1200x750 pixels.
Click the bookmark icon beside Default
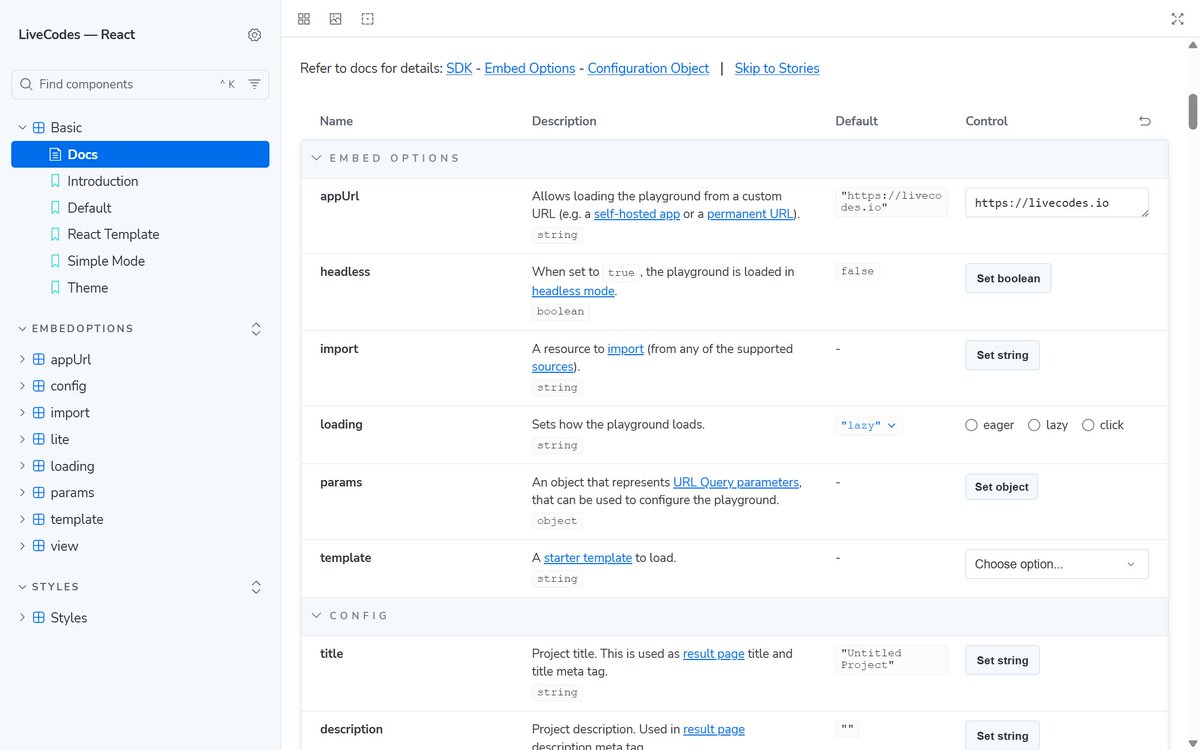click(x=55, y=208)
